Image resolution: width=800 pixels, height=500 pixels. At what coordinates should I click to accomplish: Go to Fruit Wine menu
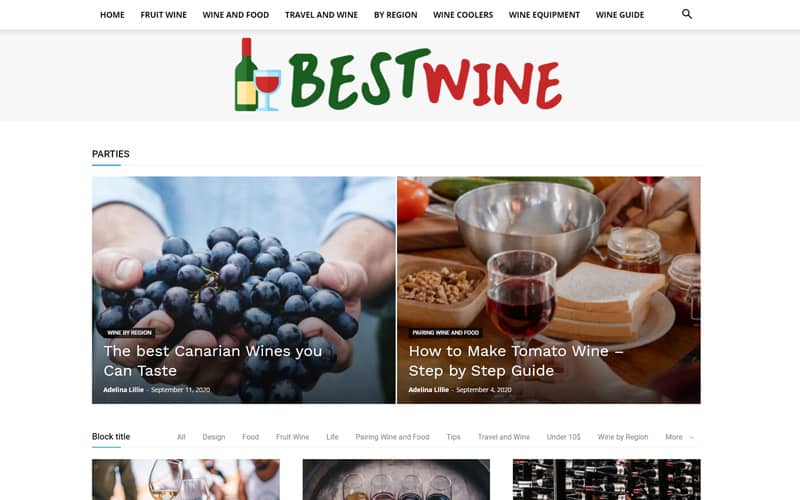pos(163,15)
